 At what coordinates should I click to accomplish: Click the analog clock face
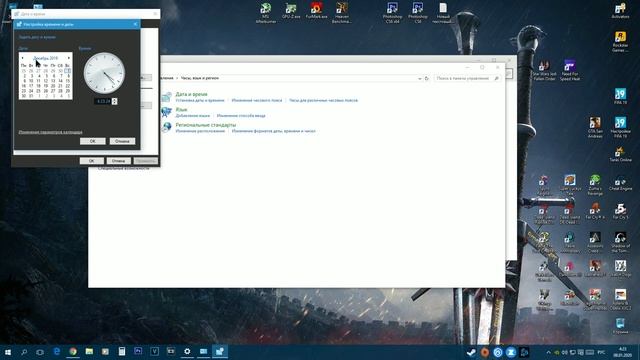104,73
